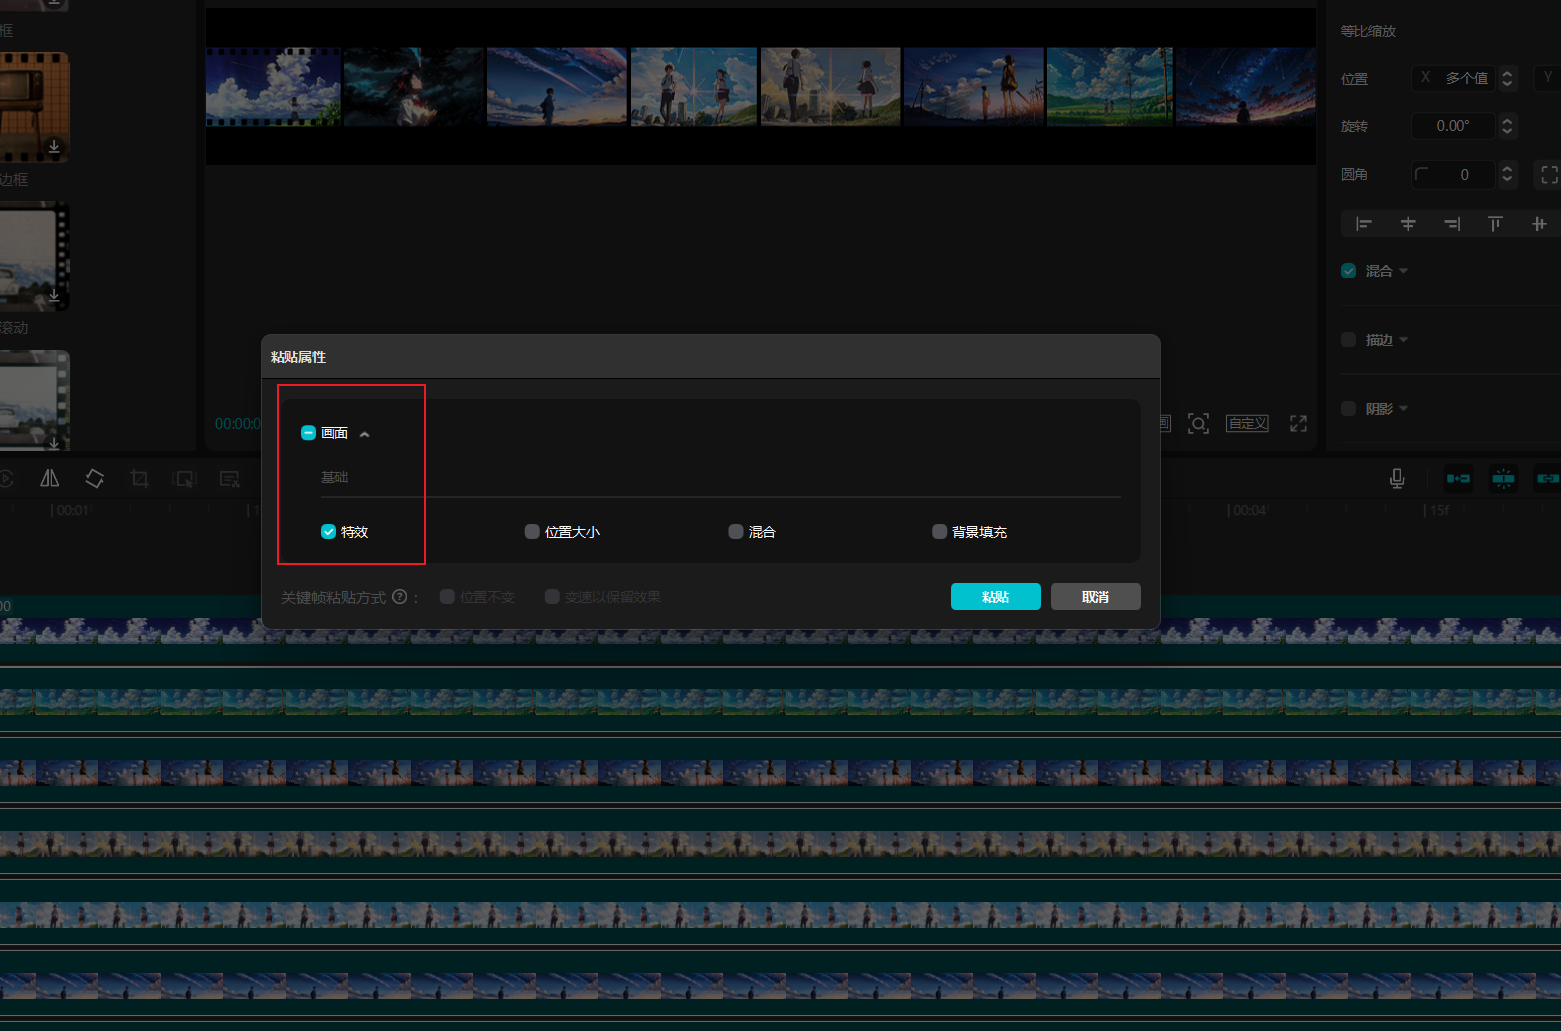This screenshot has height=1031, width=1561.
Task: Click the align right icon
Action: click(x=1452, y=224)
